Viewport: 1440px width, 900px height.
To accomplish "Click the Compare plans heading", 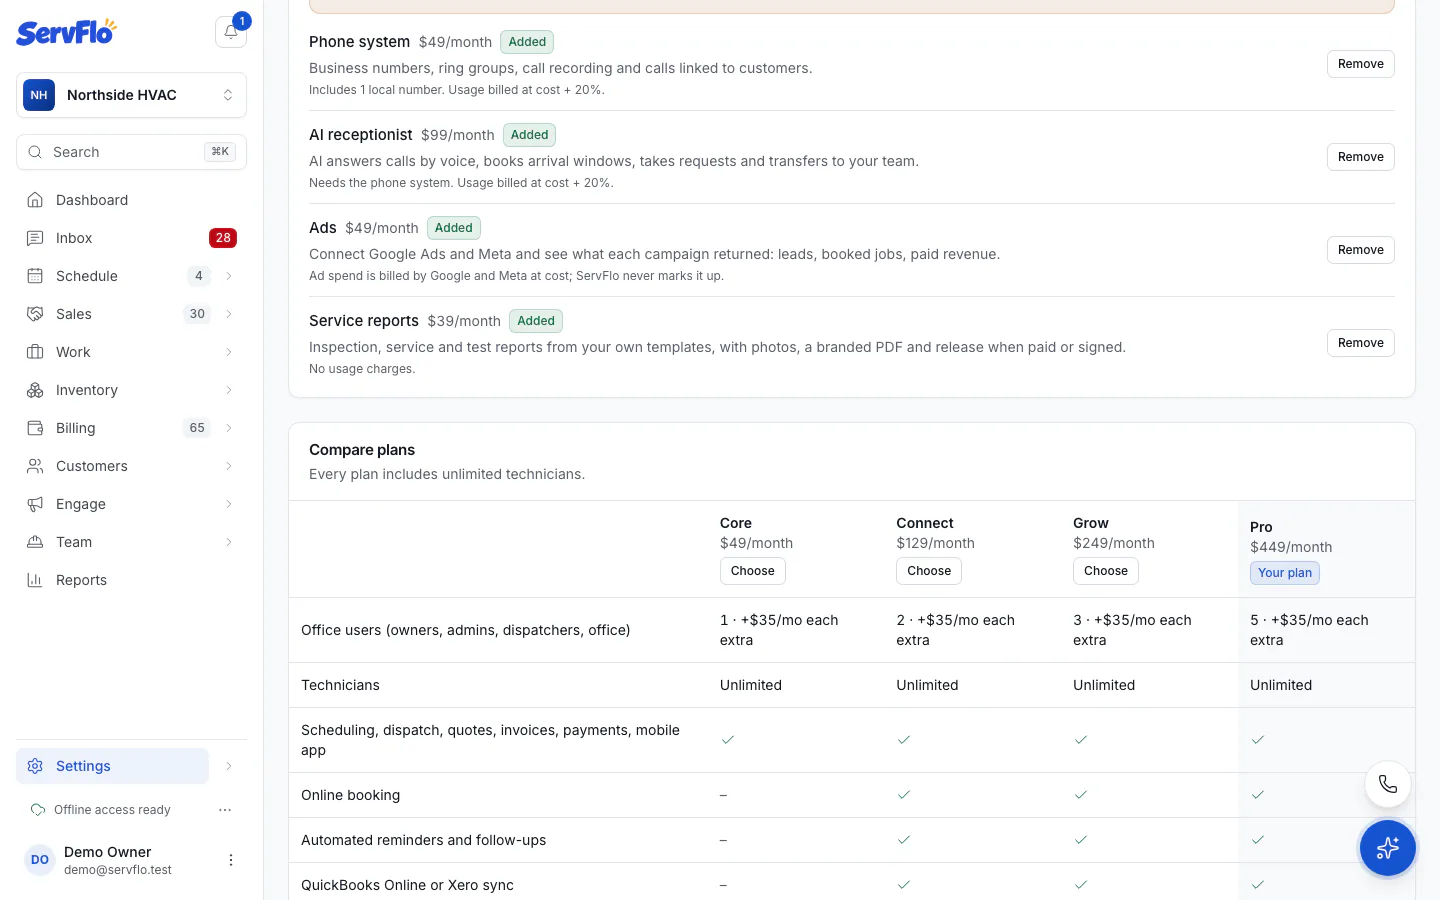I will tap(362, 450).
